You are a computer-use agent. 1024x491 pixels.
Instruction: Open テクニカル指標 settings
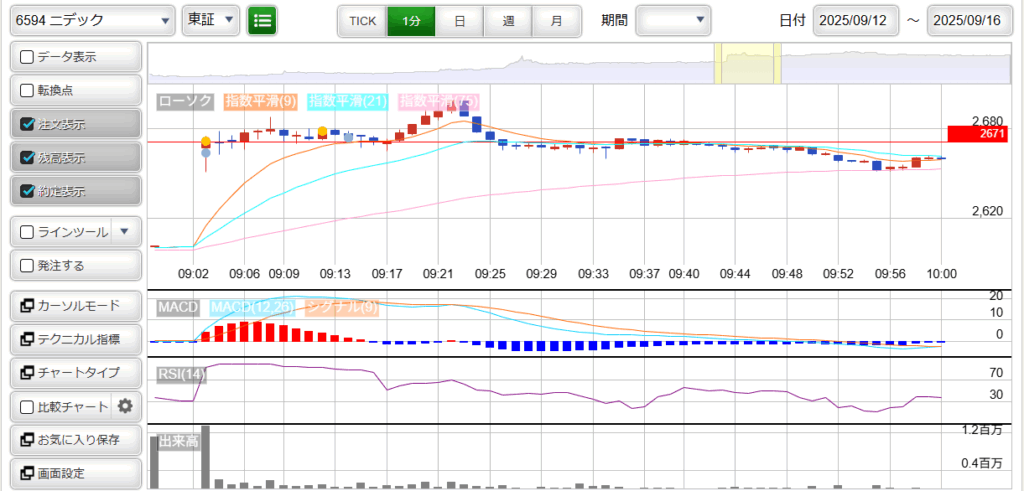click(x=76, y=339)
